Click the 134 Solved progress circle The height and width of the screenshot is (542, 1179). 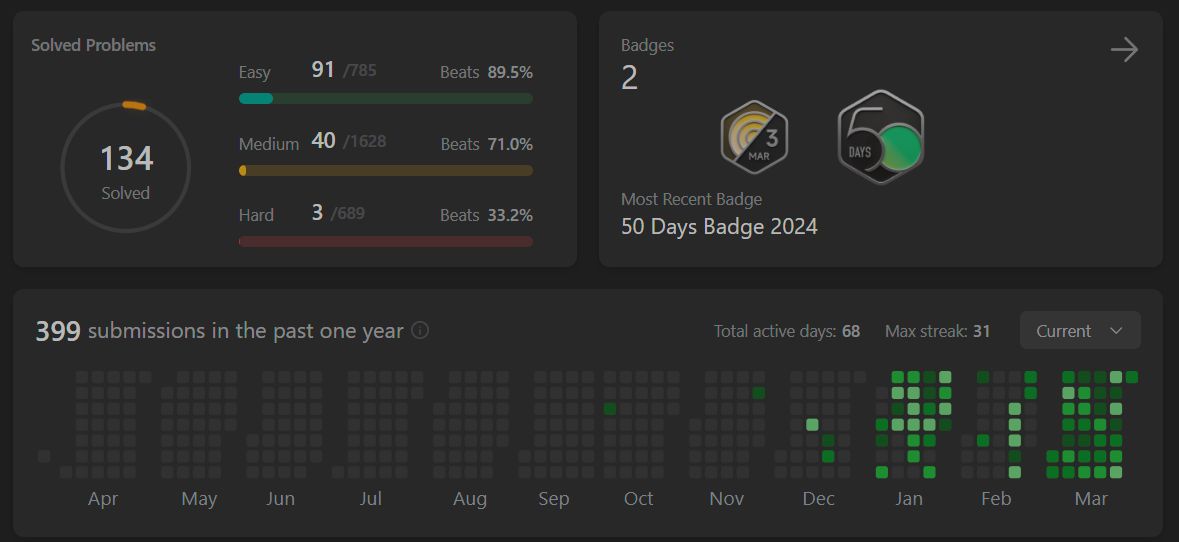pos(126,168)
